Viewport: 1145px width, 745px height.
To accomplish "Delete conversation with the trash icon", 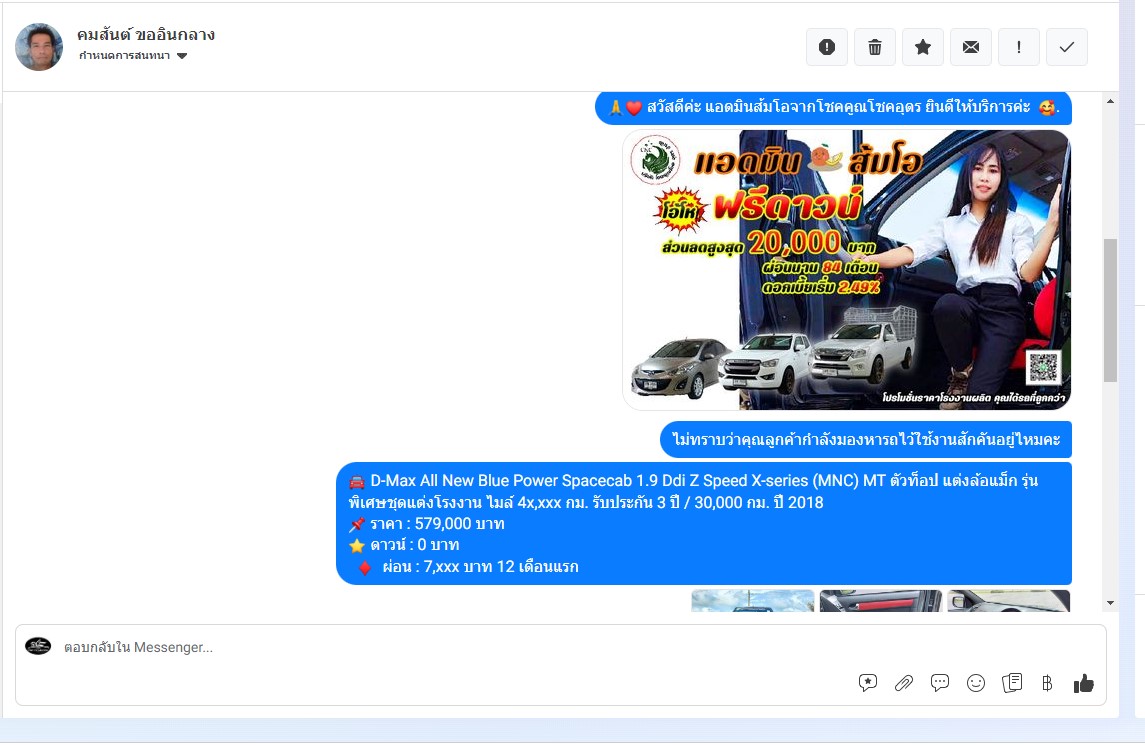I will [875, 47].
